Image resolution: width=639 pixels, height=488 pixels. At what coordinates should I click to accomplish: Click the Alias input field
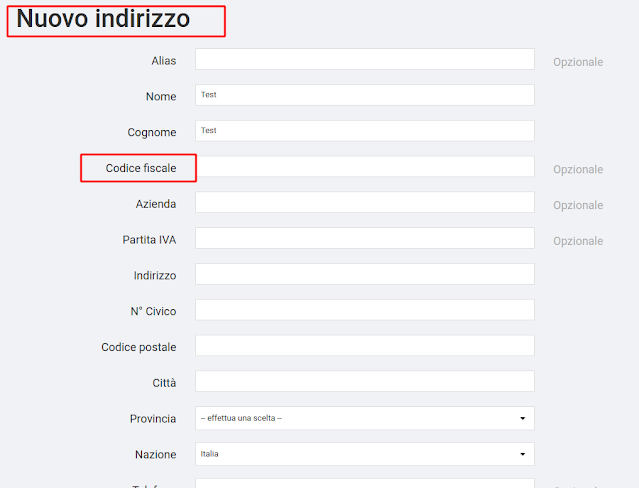pos(365,59)
